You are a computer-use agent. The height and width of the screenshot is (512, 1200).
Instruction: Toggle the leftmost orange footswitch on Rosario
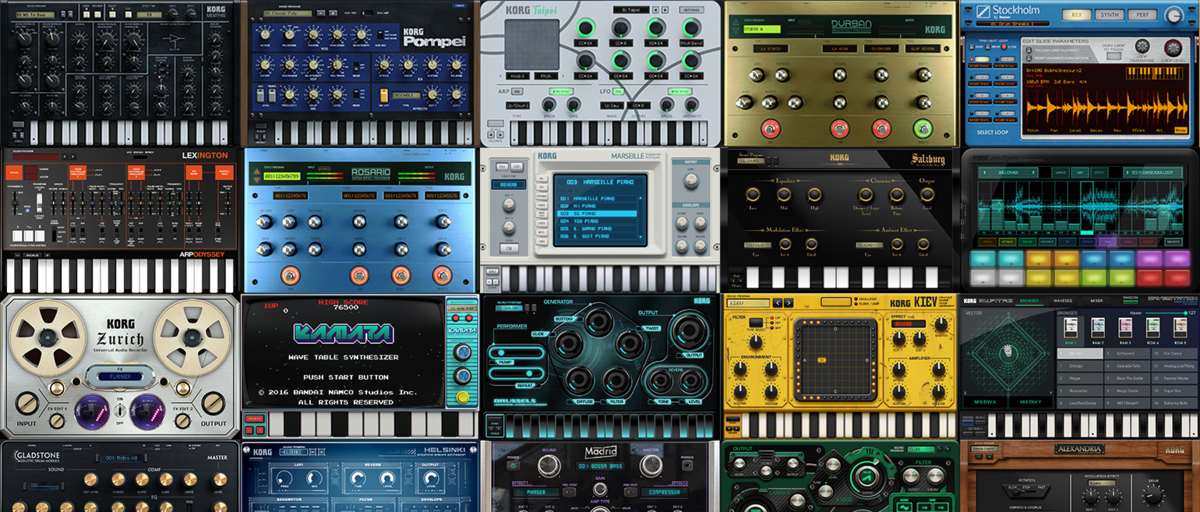(290, 276)
